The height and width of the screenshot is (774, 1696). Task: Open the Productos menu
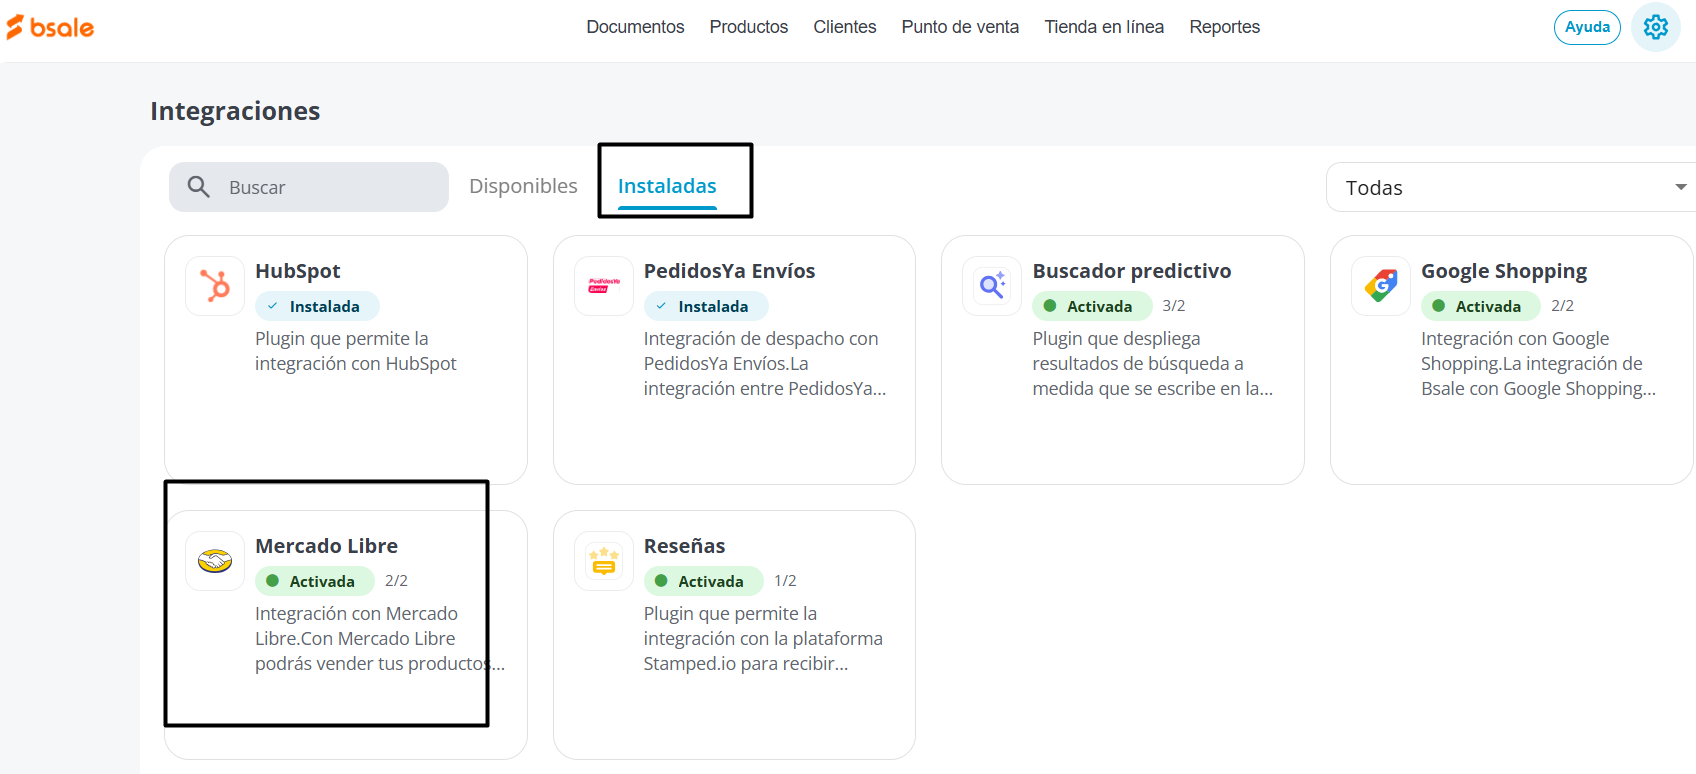coord(749,27)
